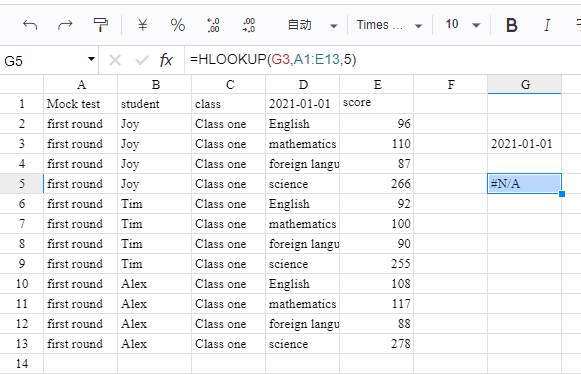Select column E header
The height and width of the screenshot is (374, 581).
coord(377,85)
